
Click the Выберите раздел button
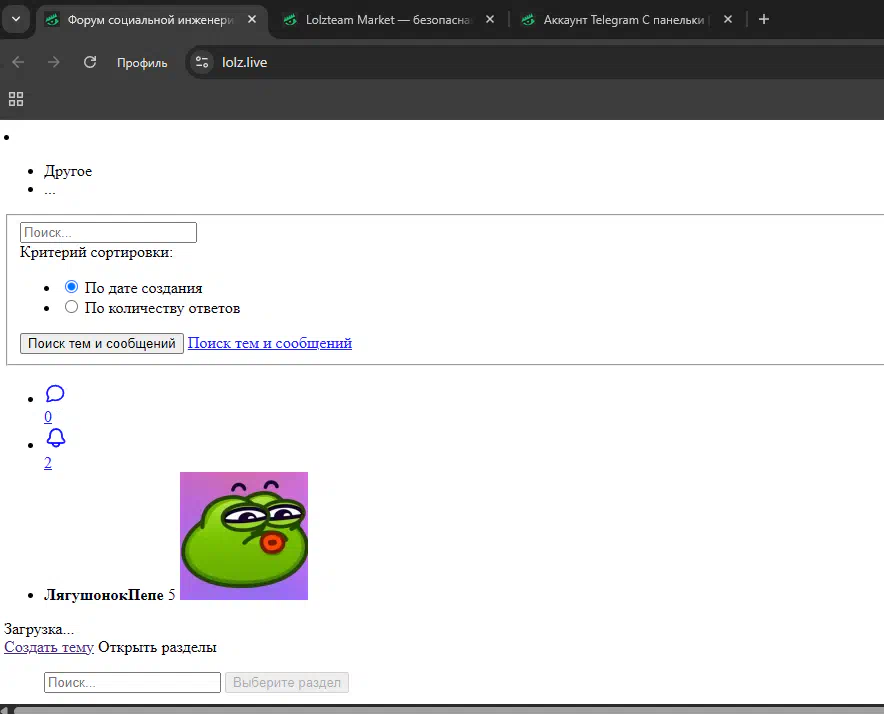coord(287,682)
